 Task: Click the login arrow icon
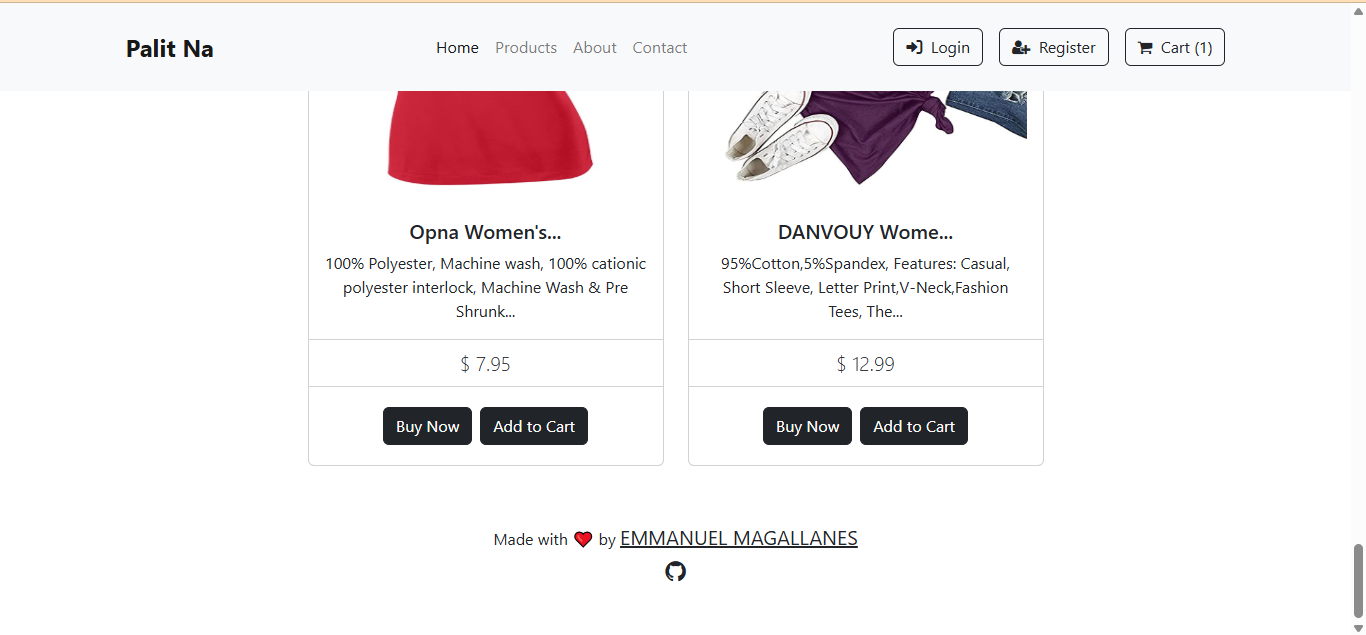(x=914, y=47)
